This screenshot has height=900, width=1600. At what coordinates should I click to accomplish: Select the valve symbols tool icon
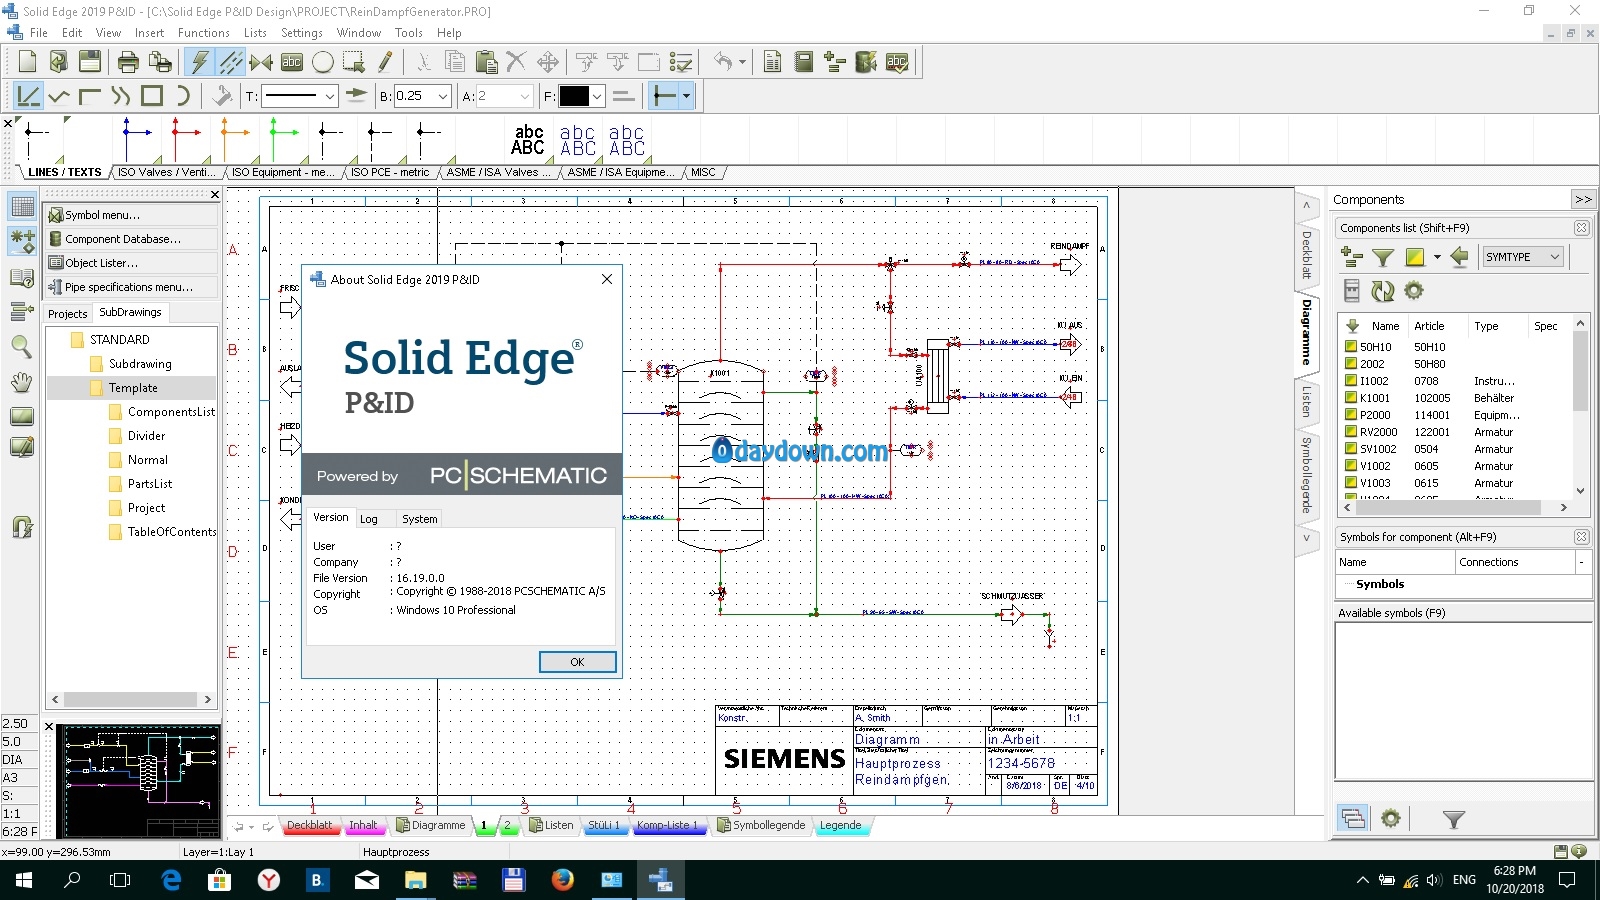tap(261, 62)
